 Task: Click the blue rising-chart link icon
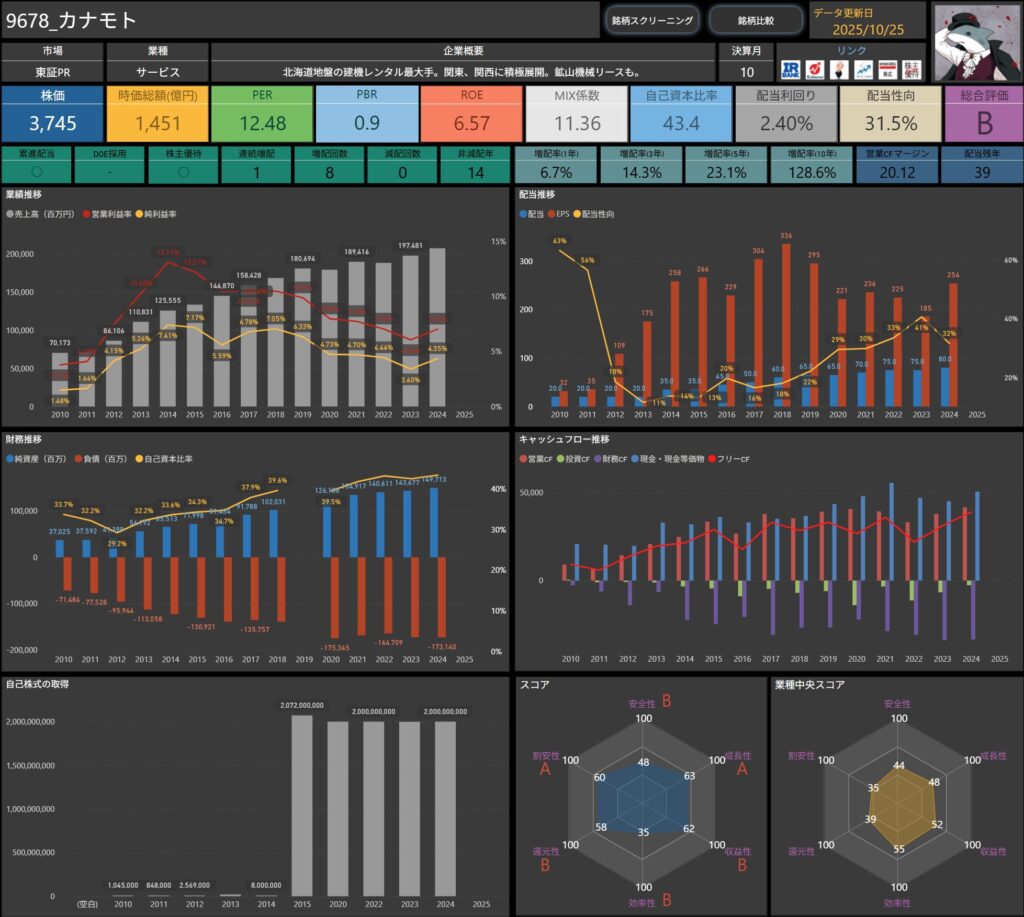863,70
